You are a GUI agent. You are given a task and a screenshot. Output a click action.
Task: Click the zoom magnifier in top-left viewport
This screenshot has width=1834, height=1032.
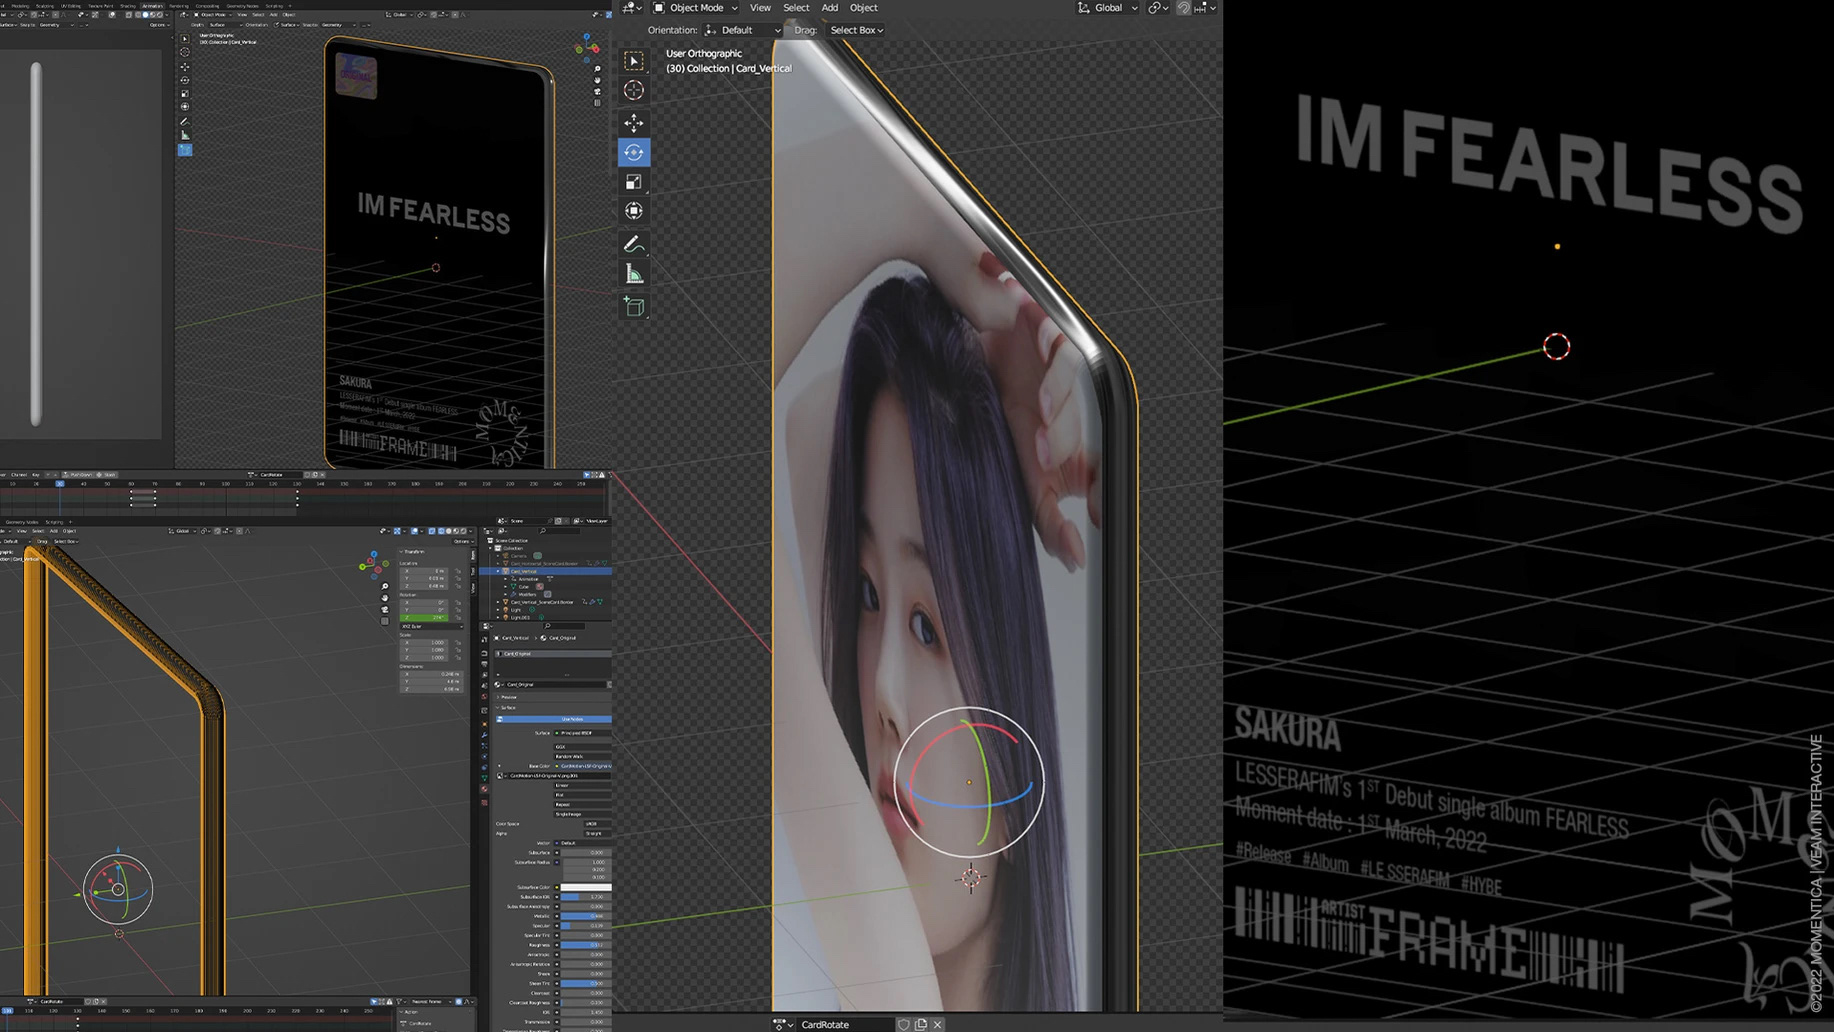(x=597, y=68)
